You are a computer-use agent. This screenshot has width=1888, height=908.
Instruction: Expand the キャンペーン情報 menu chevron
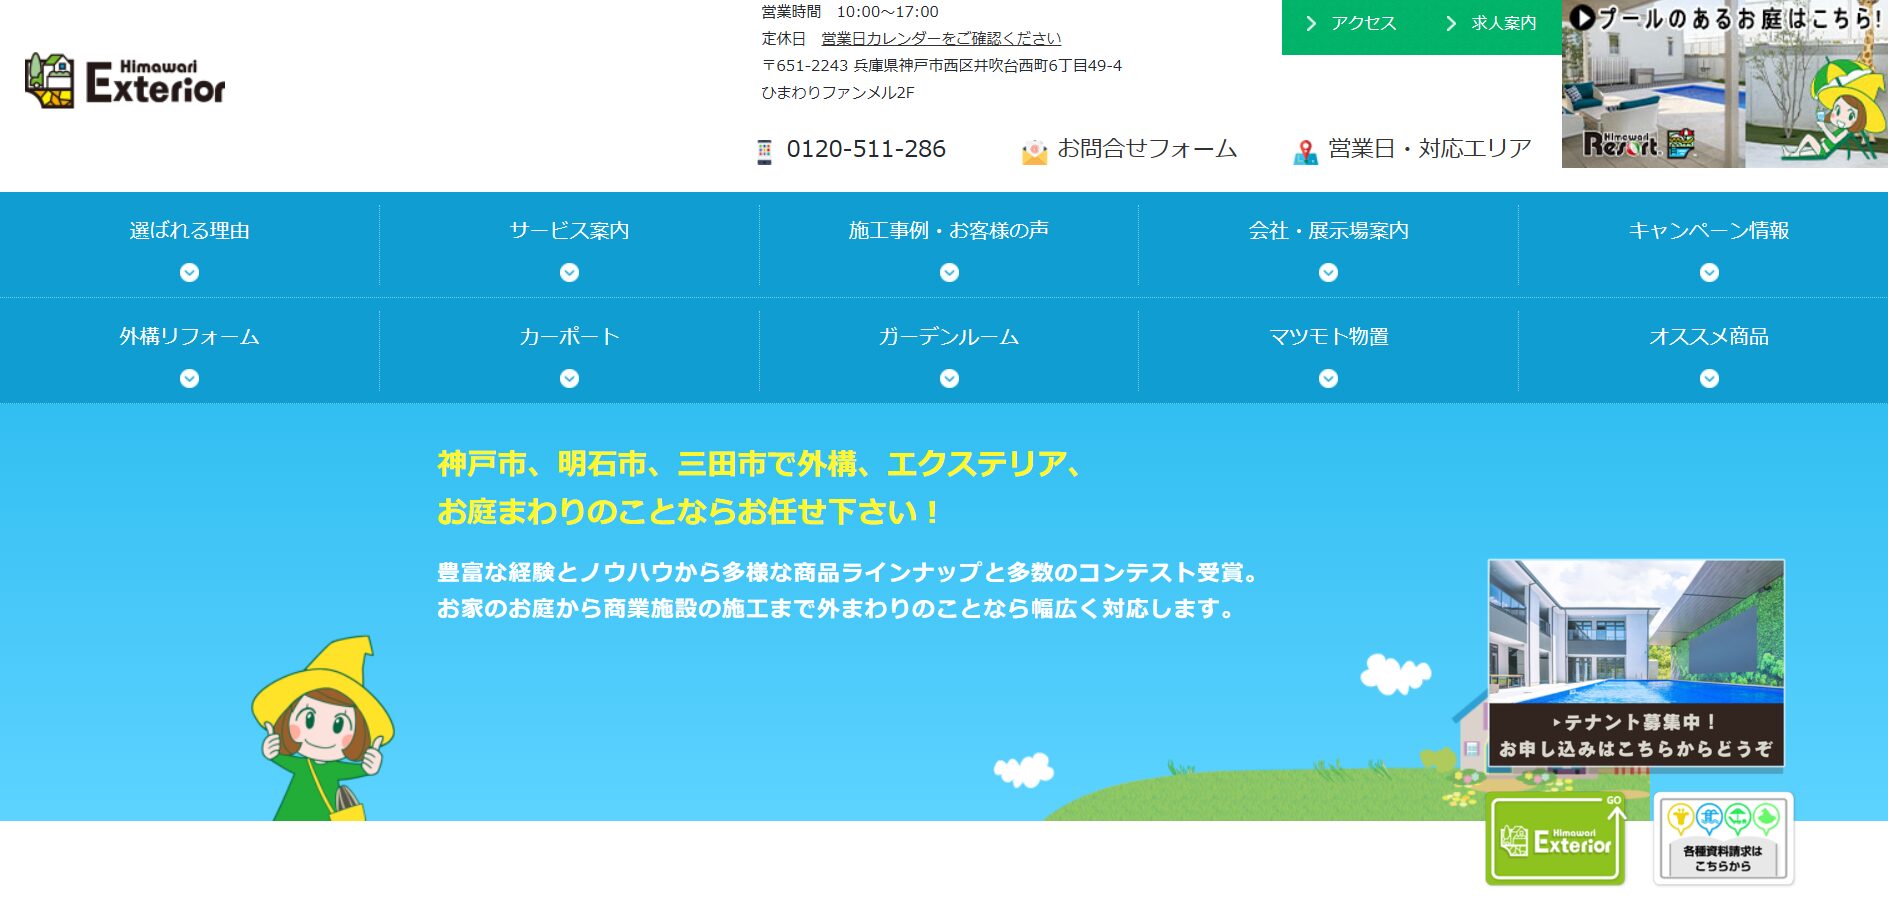pyautogui.click(x=1710, y=272)
